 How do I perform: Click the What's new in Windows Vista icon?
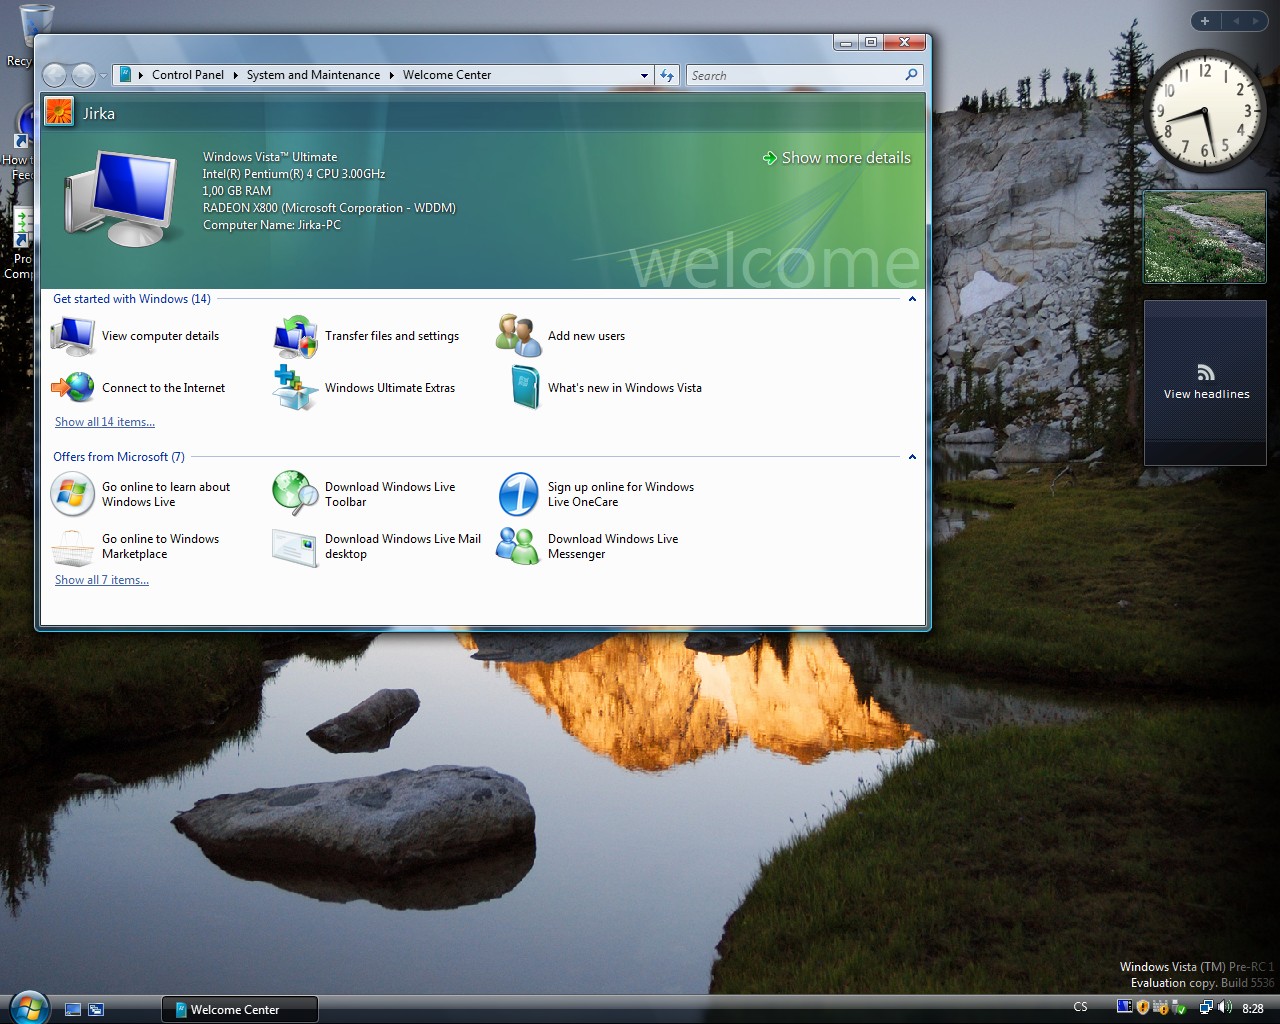click(x=525, y=388)
